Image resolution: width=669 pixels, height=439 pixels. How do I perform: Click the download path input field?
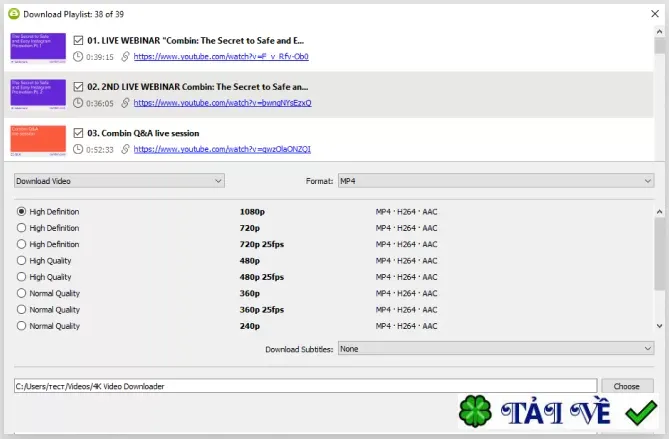[305, 386]
